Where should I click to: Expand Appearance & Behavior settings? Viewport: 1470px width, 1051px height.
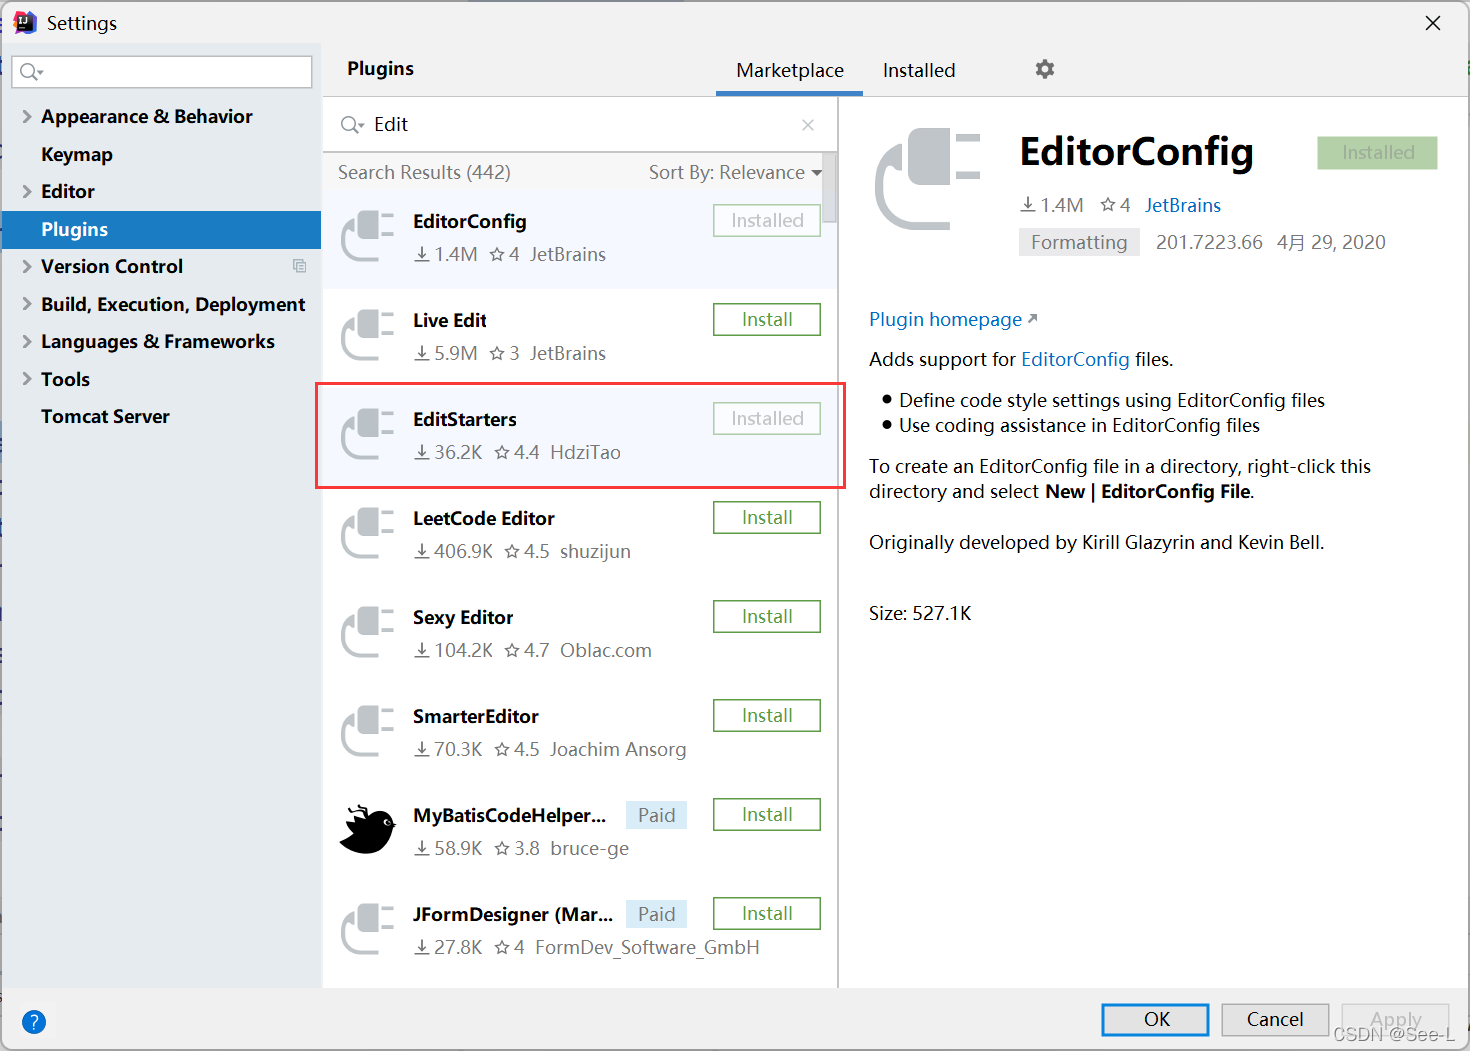(27, 116)
